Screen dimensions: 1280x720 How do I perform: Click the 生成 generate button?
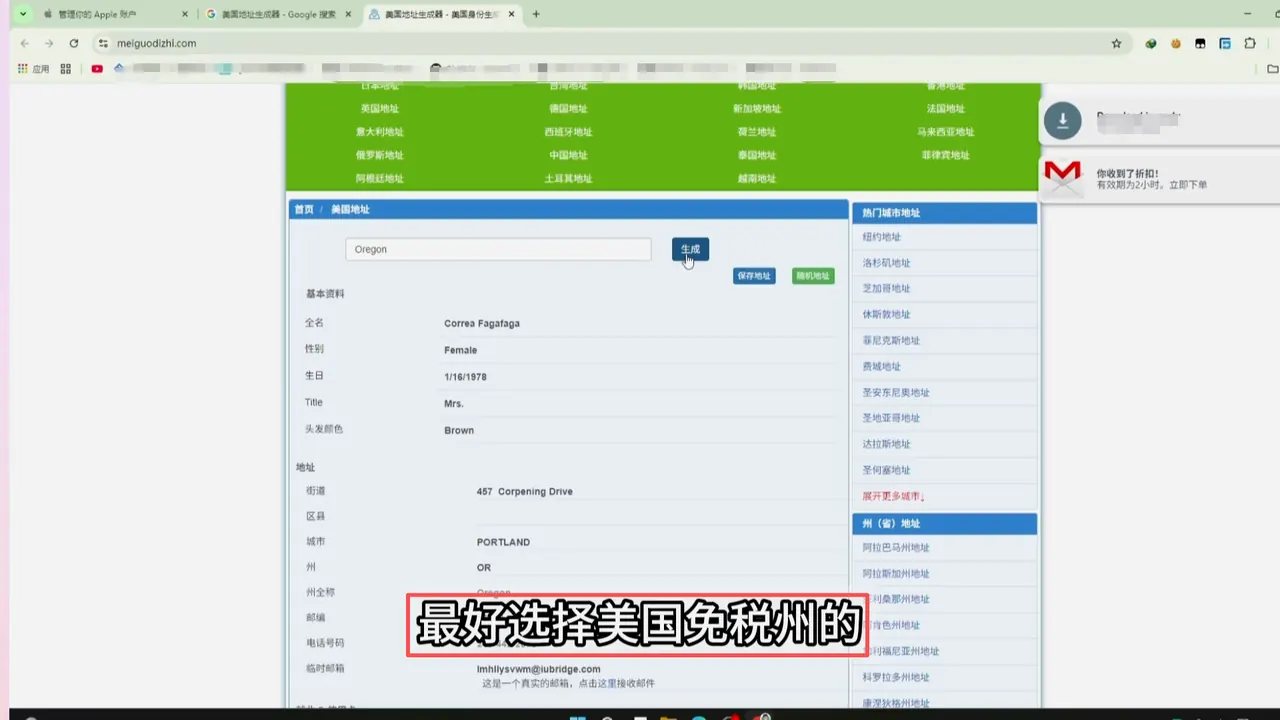[690, 249]
